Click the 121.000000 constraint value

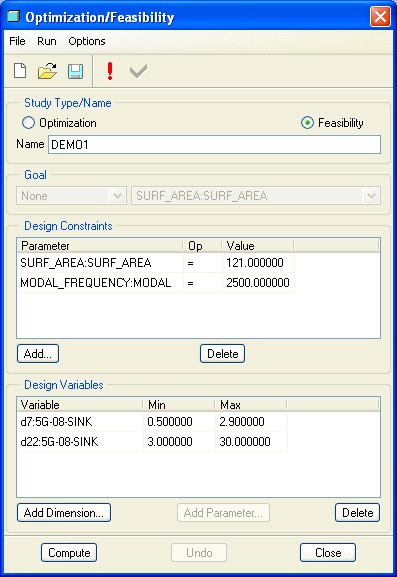coord(255,263)
